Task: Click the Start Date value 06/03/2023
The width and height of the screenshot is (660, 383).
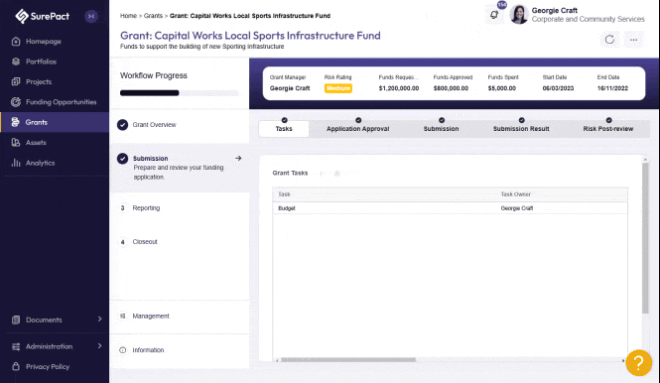Action: pos(558,88)
